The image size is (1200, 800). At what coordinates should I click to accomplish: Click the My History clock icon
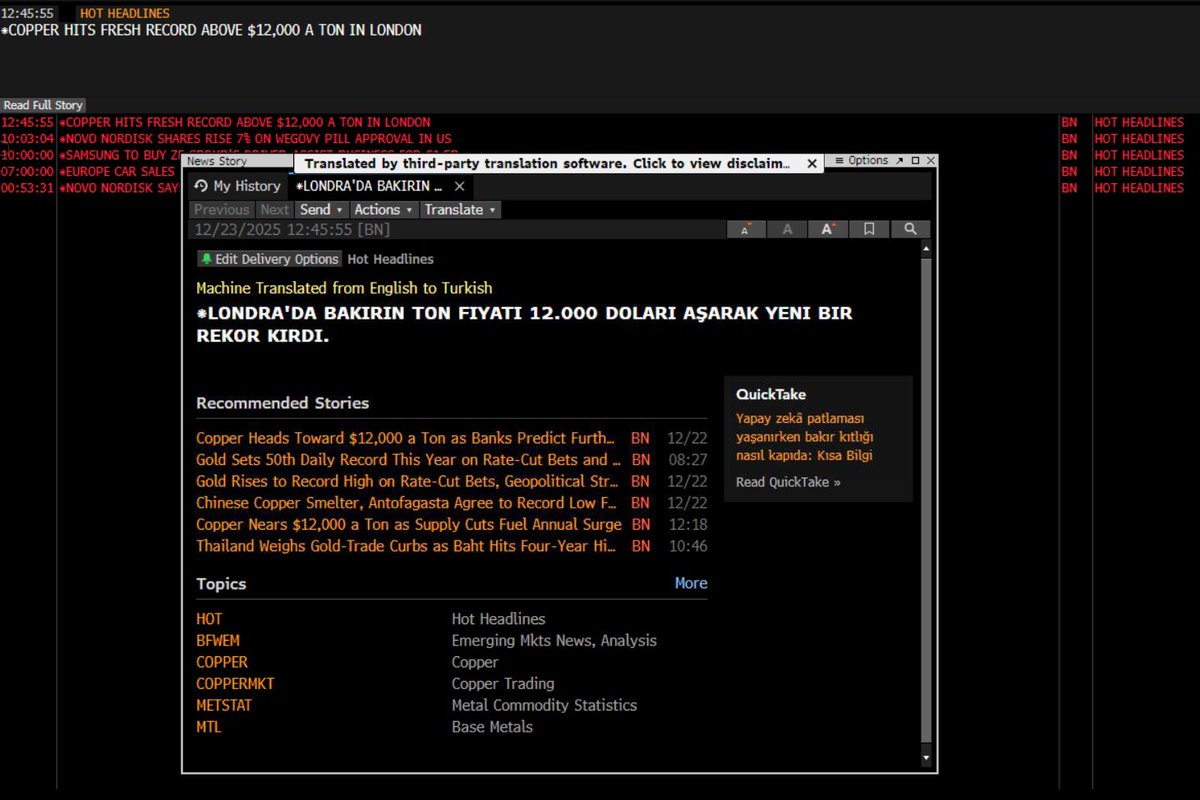click(201, 186)
